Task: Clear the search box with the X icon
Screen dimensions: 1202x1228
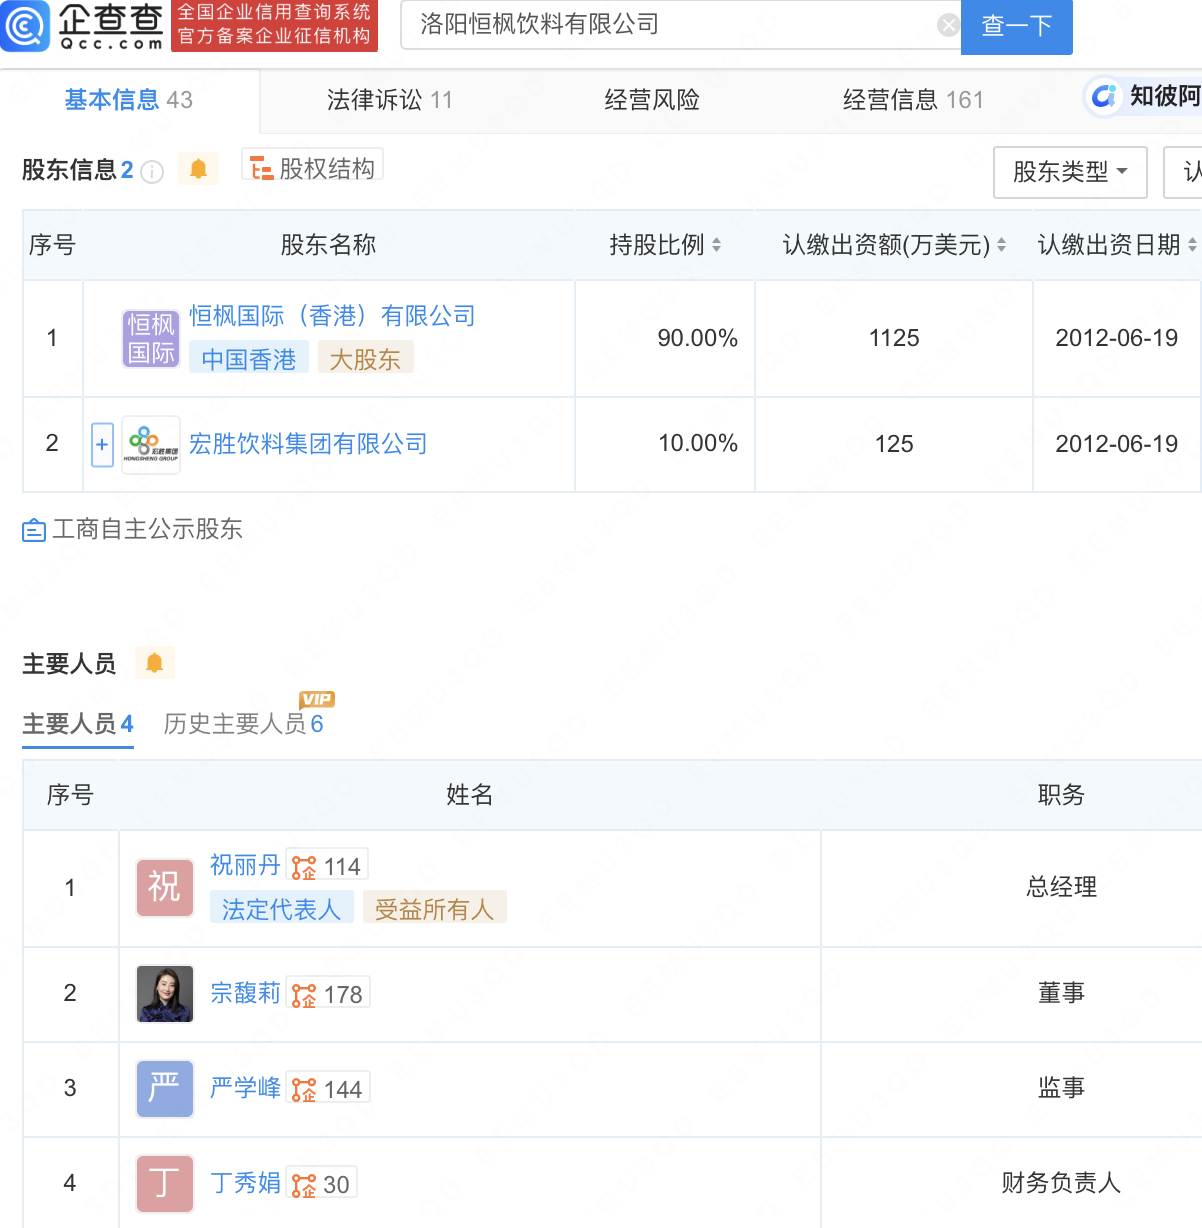Action: point(948,26)
